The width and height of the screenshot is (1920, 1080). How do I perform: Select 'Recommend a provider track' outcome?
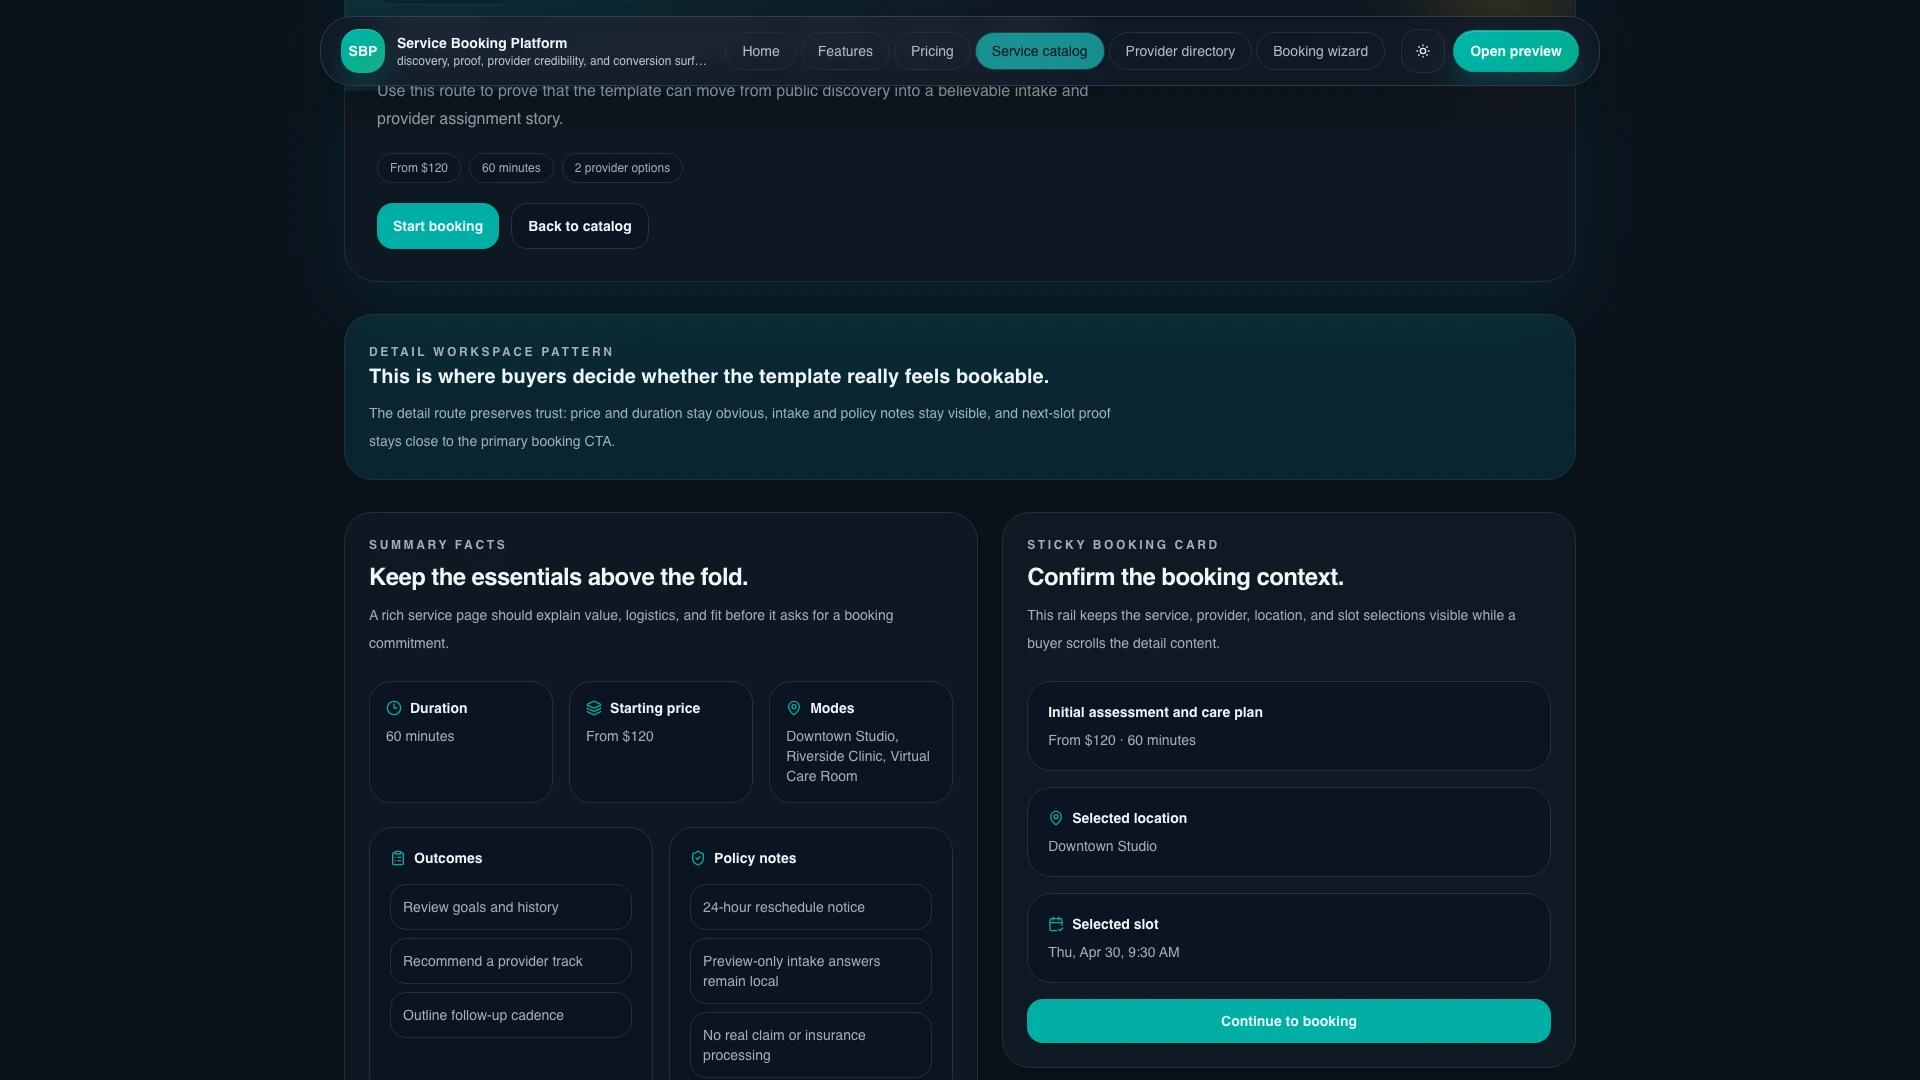tap(511, 961)
